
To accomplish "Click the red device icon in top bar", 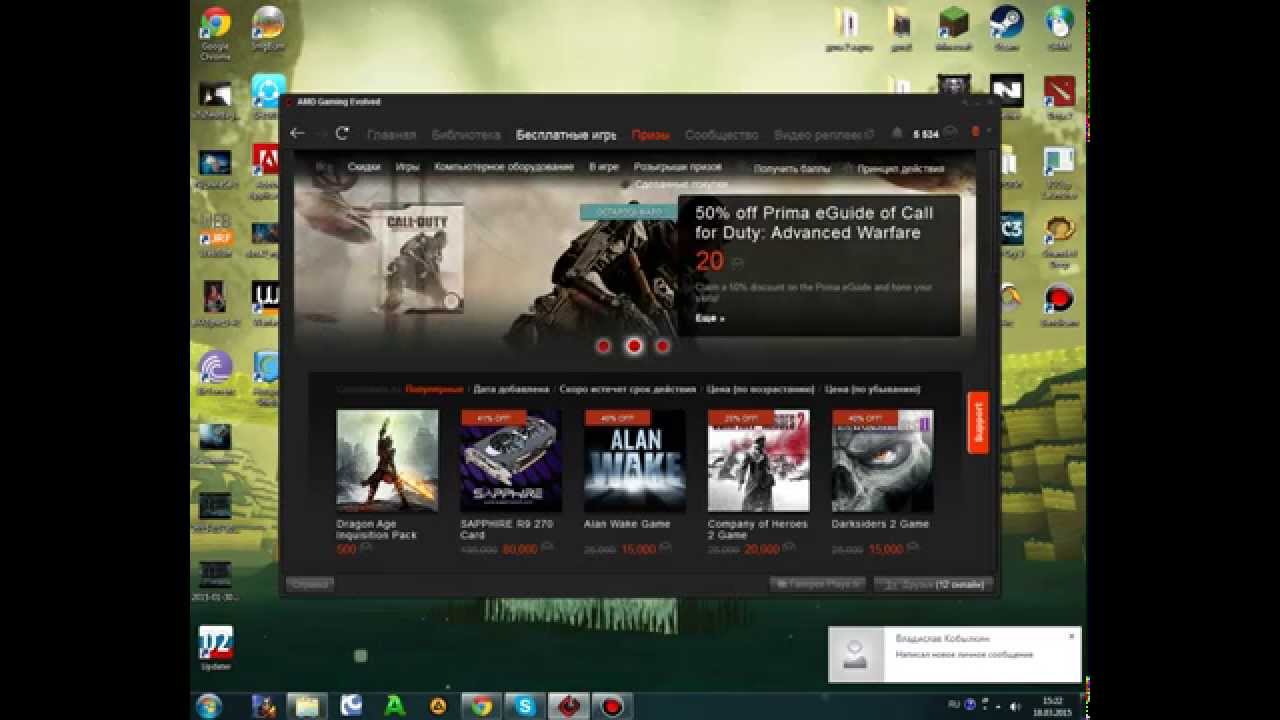I will pyautogui.click(x=977, y=133).
